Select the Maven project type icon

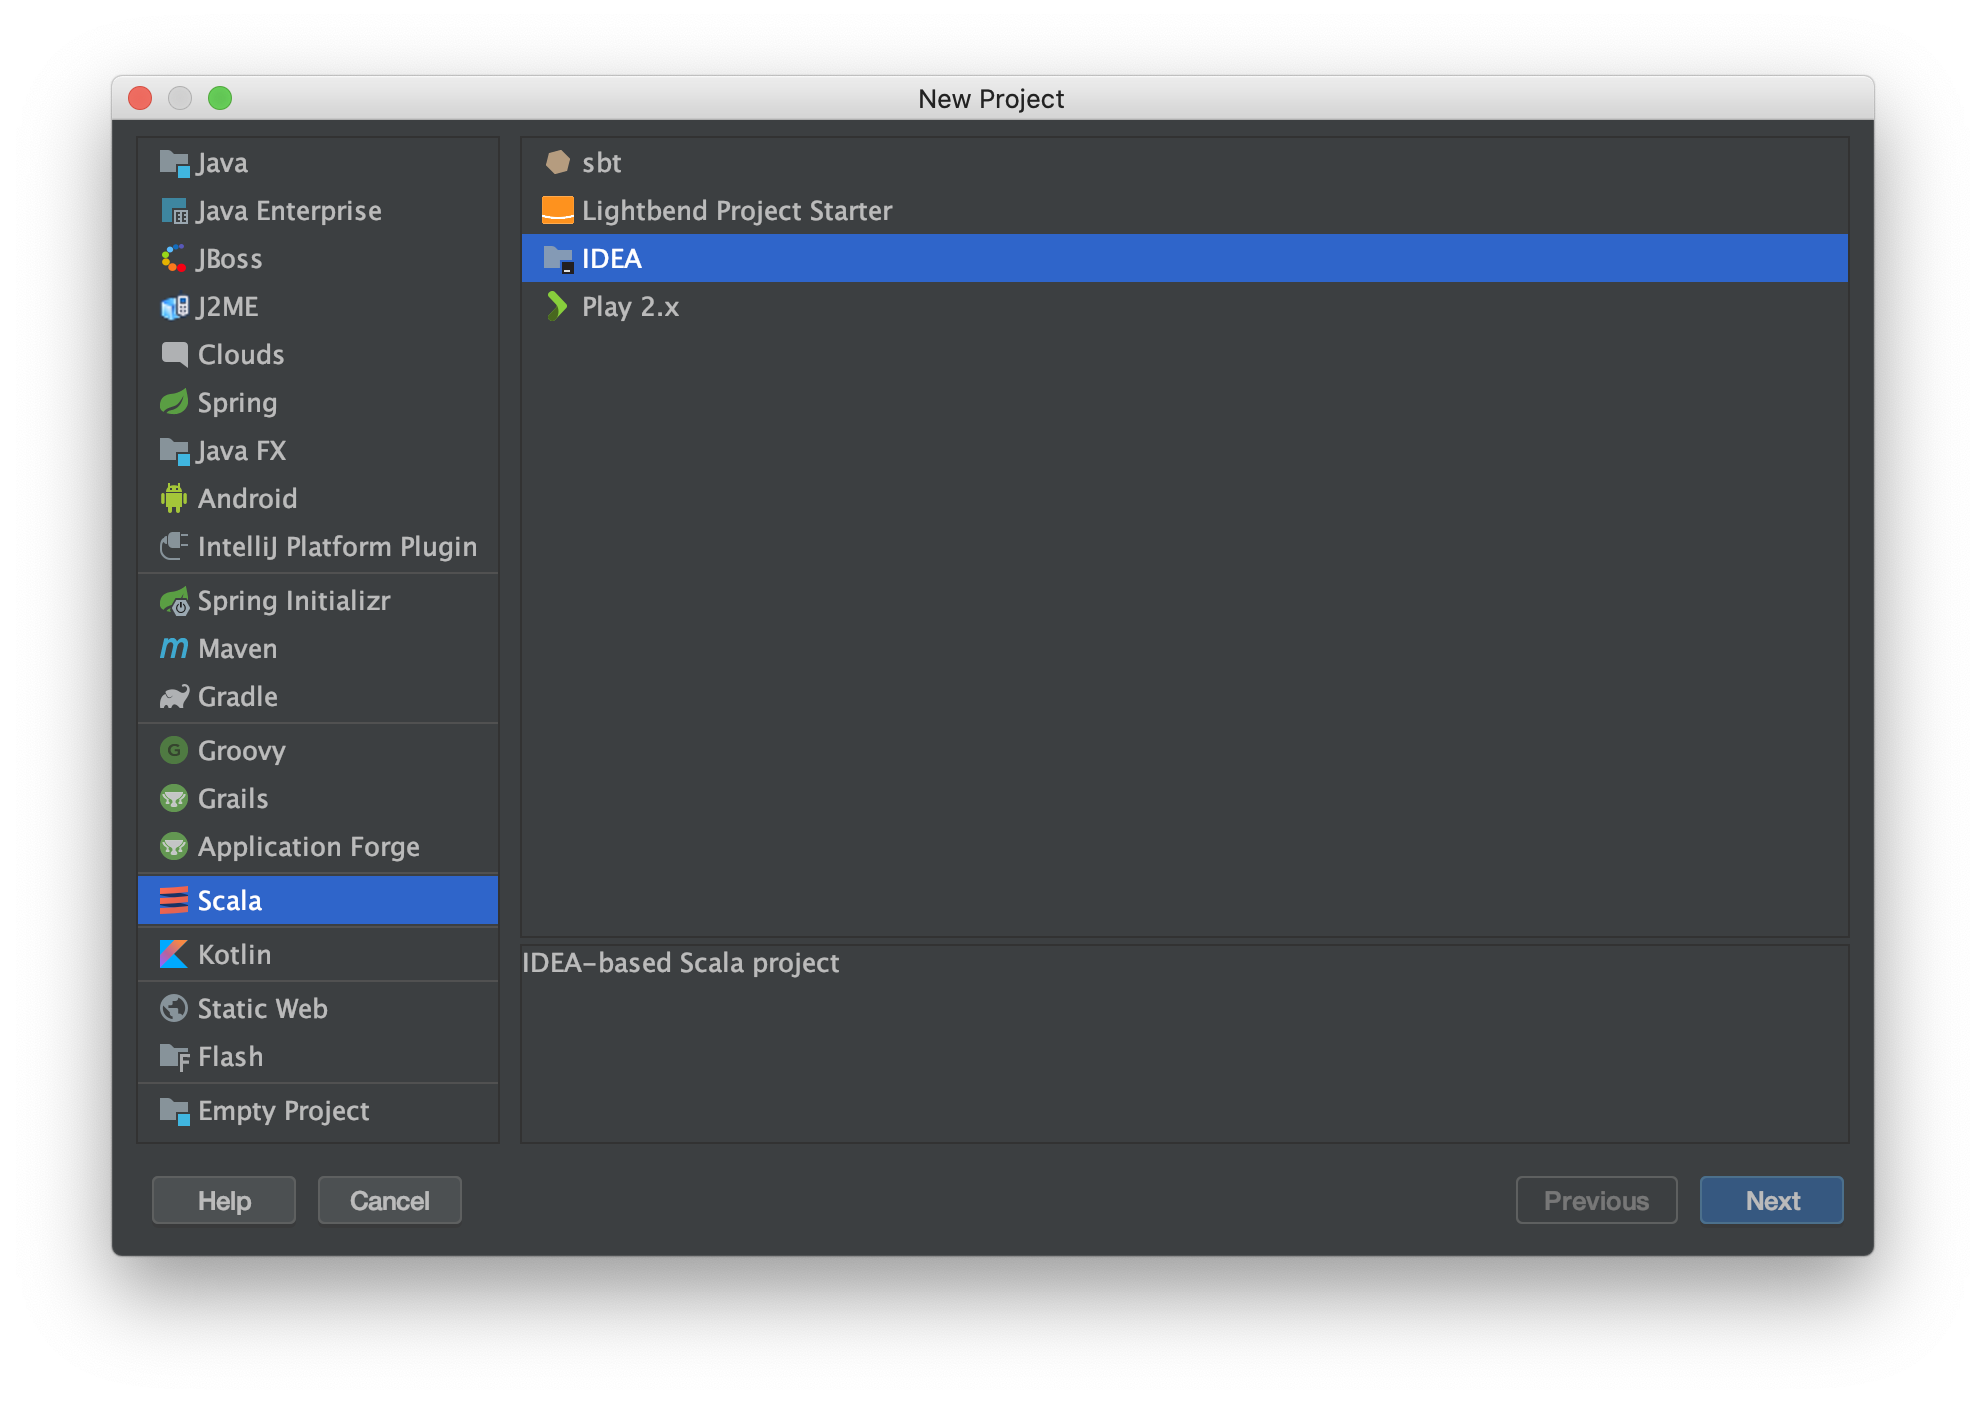pos(173,649)
